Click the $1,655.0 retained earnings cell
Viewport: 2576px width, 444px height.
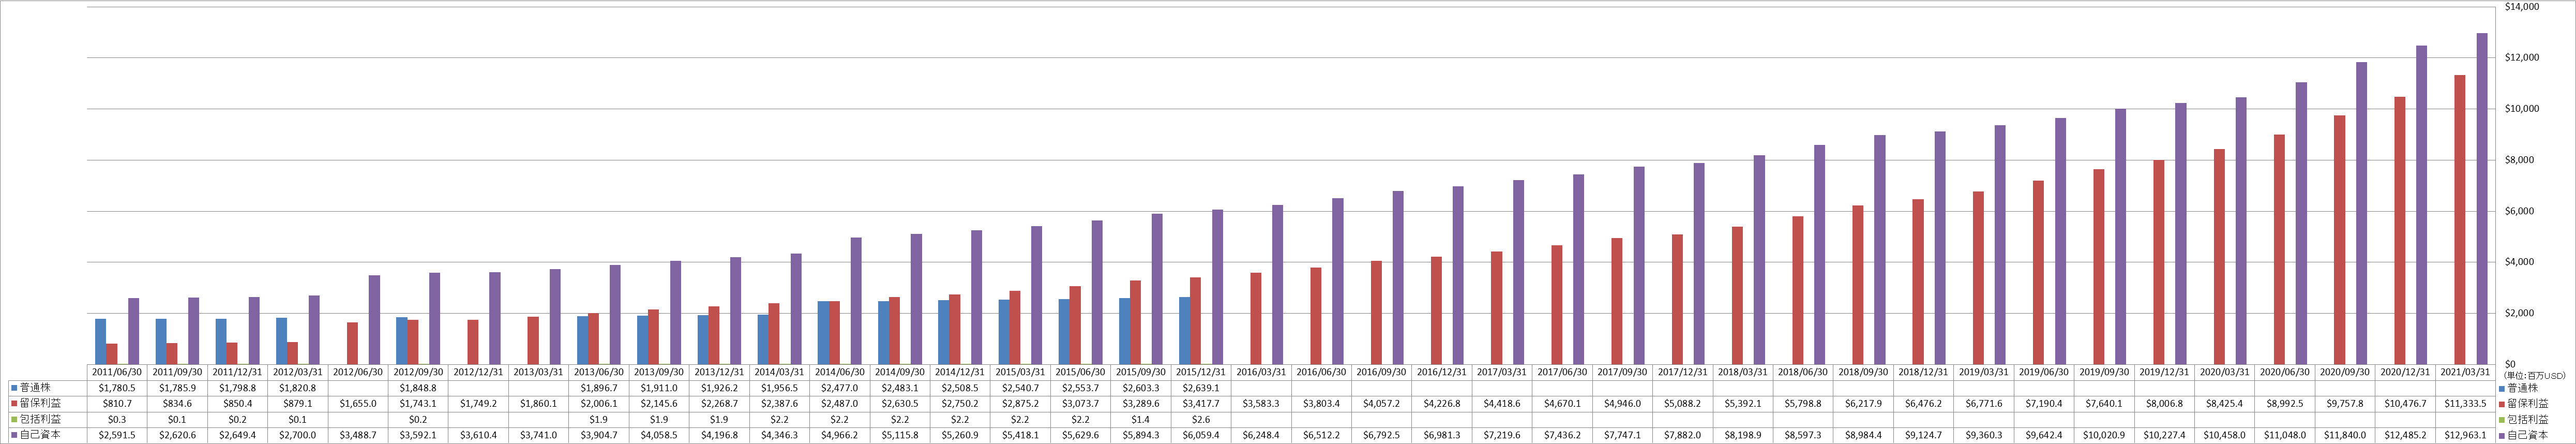tap(358, 403)
